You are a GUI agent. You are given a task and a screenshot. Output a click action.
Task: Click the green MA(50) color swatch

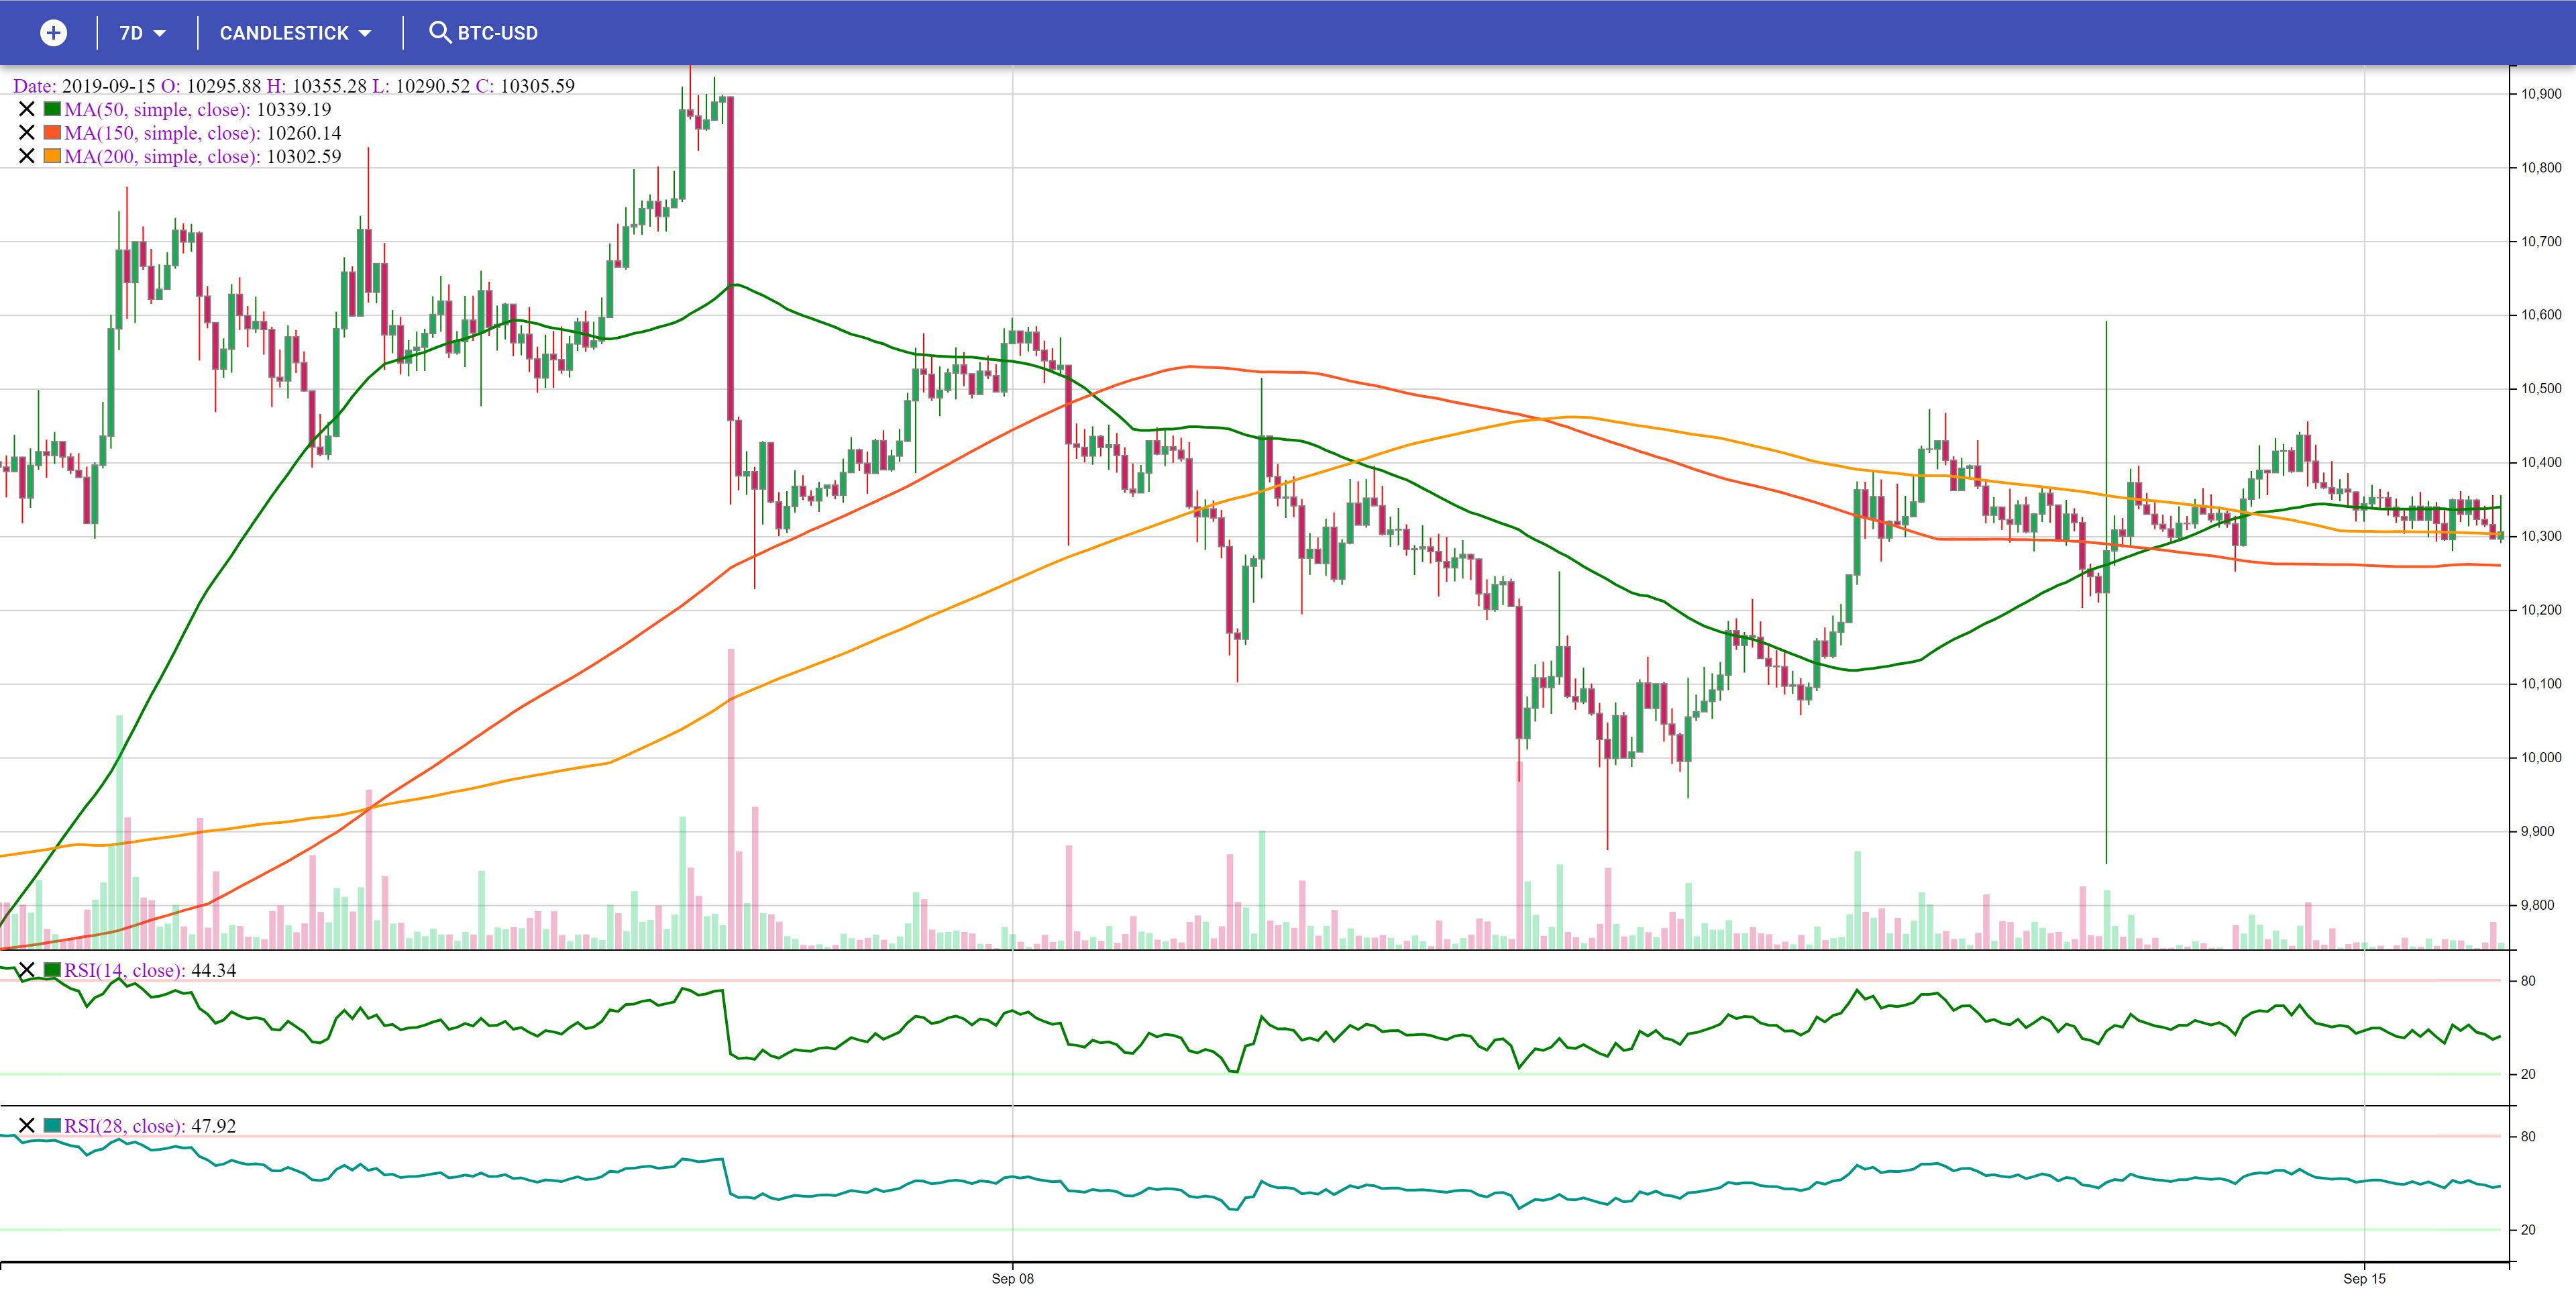click(52, 109)
